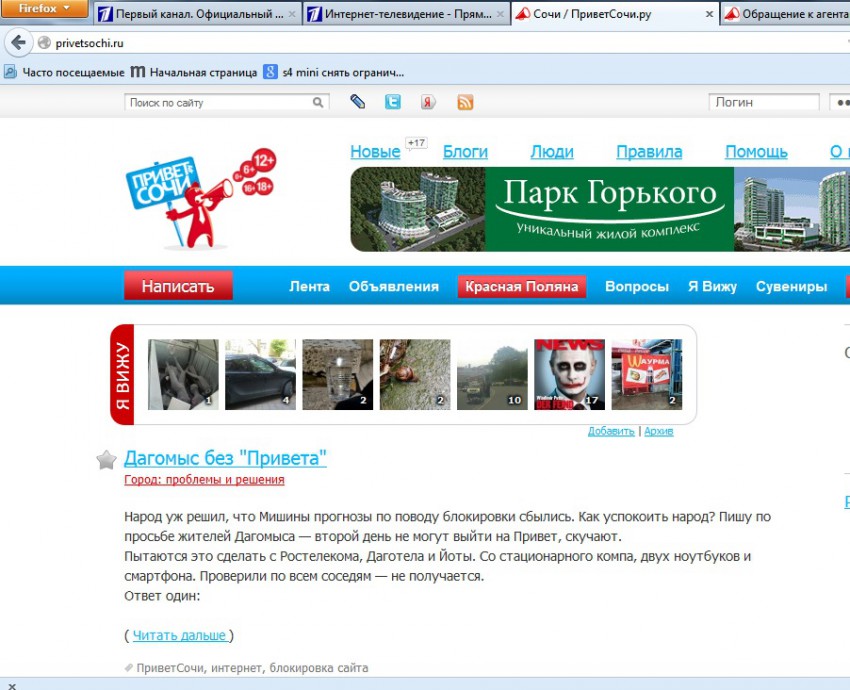The image size is (850, 690).
Task: Click the Парк Горького banner advertisement
Action: pyautogui.click(x=600, y=209)
